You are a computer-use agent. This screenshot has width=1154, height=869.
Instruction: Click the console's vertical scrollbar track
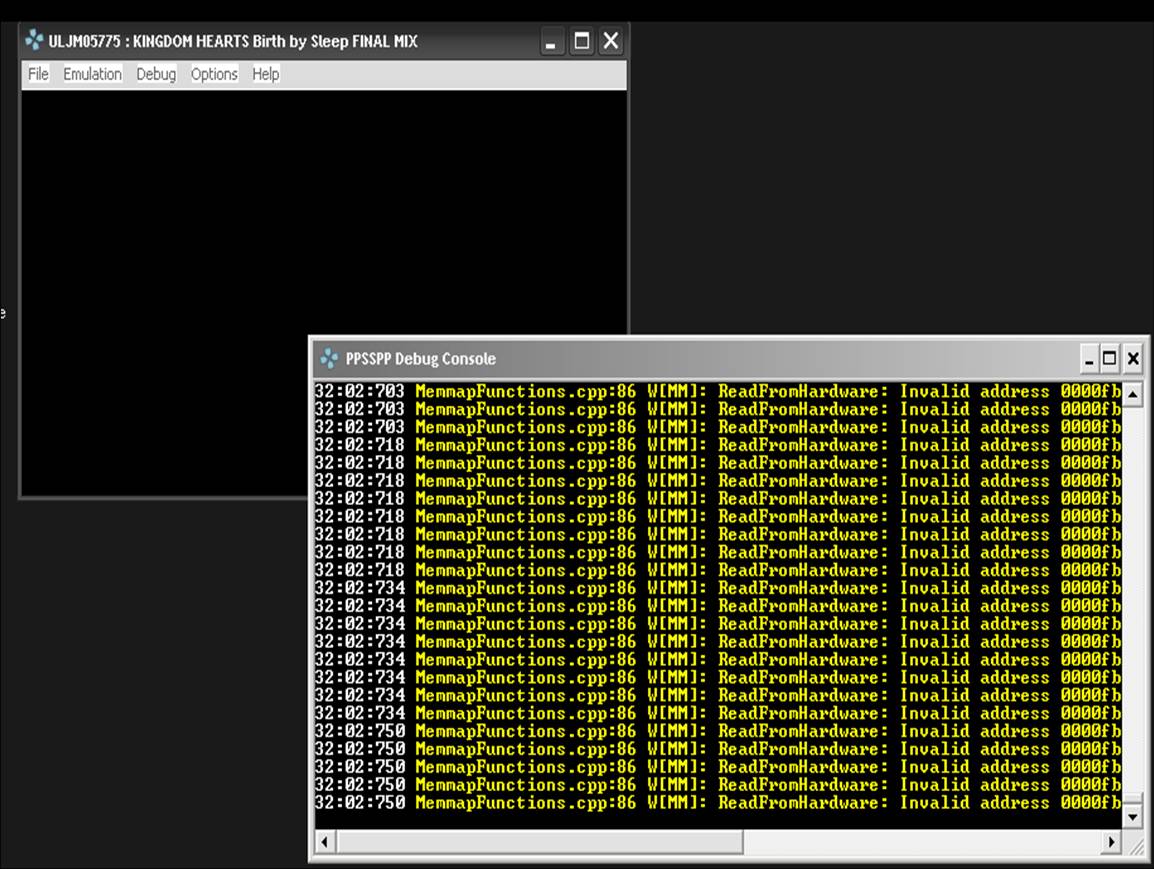pyautogui.click(x=1133, y=600)
